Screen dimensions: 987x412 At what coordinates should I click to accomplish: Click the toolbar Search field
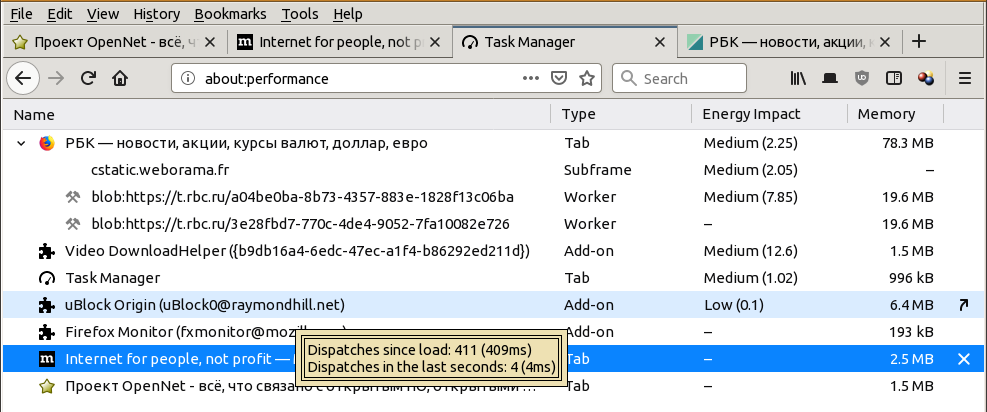click(x=692, y=78)
